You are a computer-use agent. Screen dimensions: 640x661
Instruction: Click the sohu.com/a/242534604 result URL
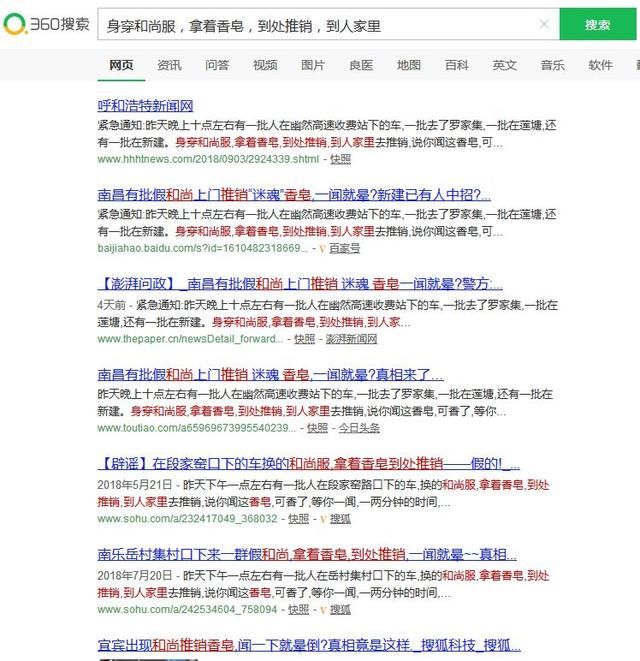[187, 610]
